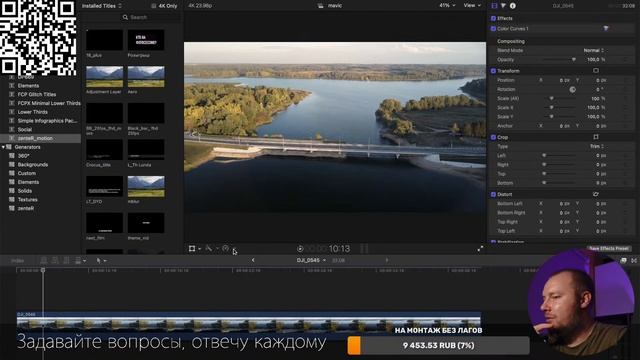Select the zenteR generator category
This screenshot has height=360, width=640.
coord(26,208)
